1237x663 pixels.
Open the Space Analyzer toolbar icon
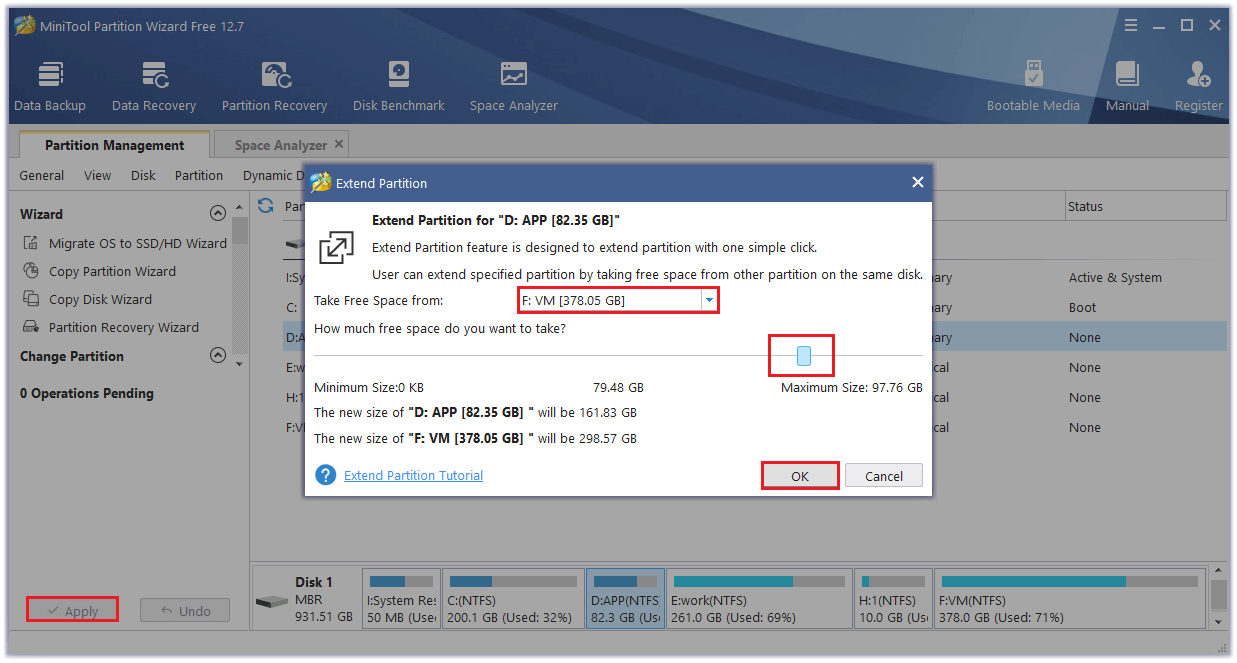point(514,86)
